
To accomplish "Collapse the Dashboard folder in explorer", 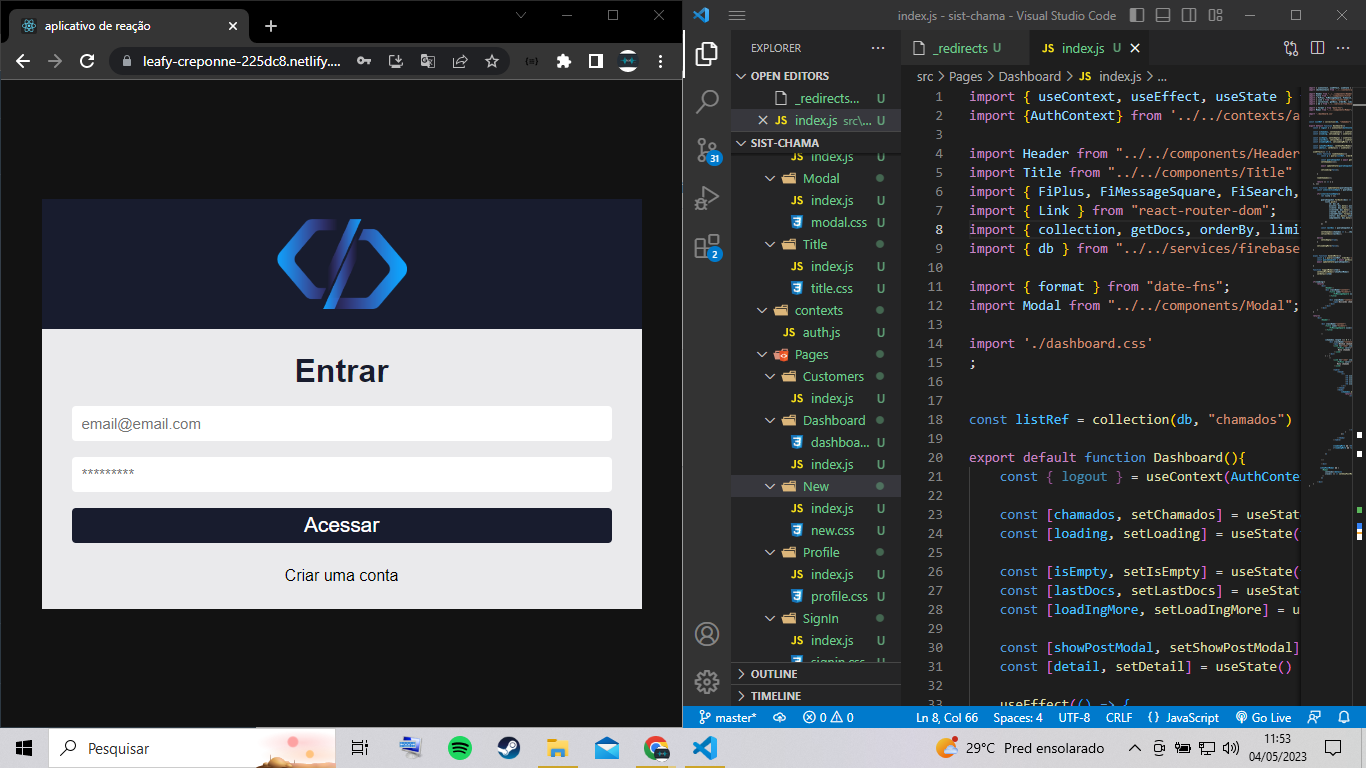I will point(815,421).
